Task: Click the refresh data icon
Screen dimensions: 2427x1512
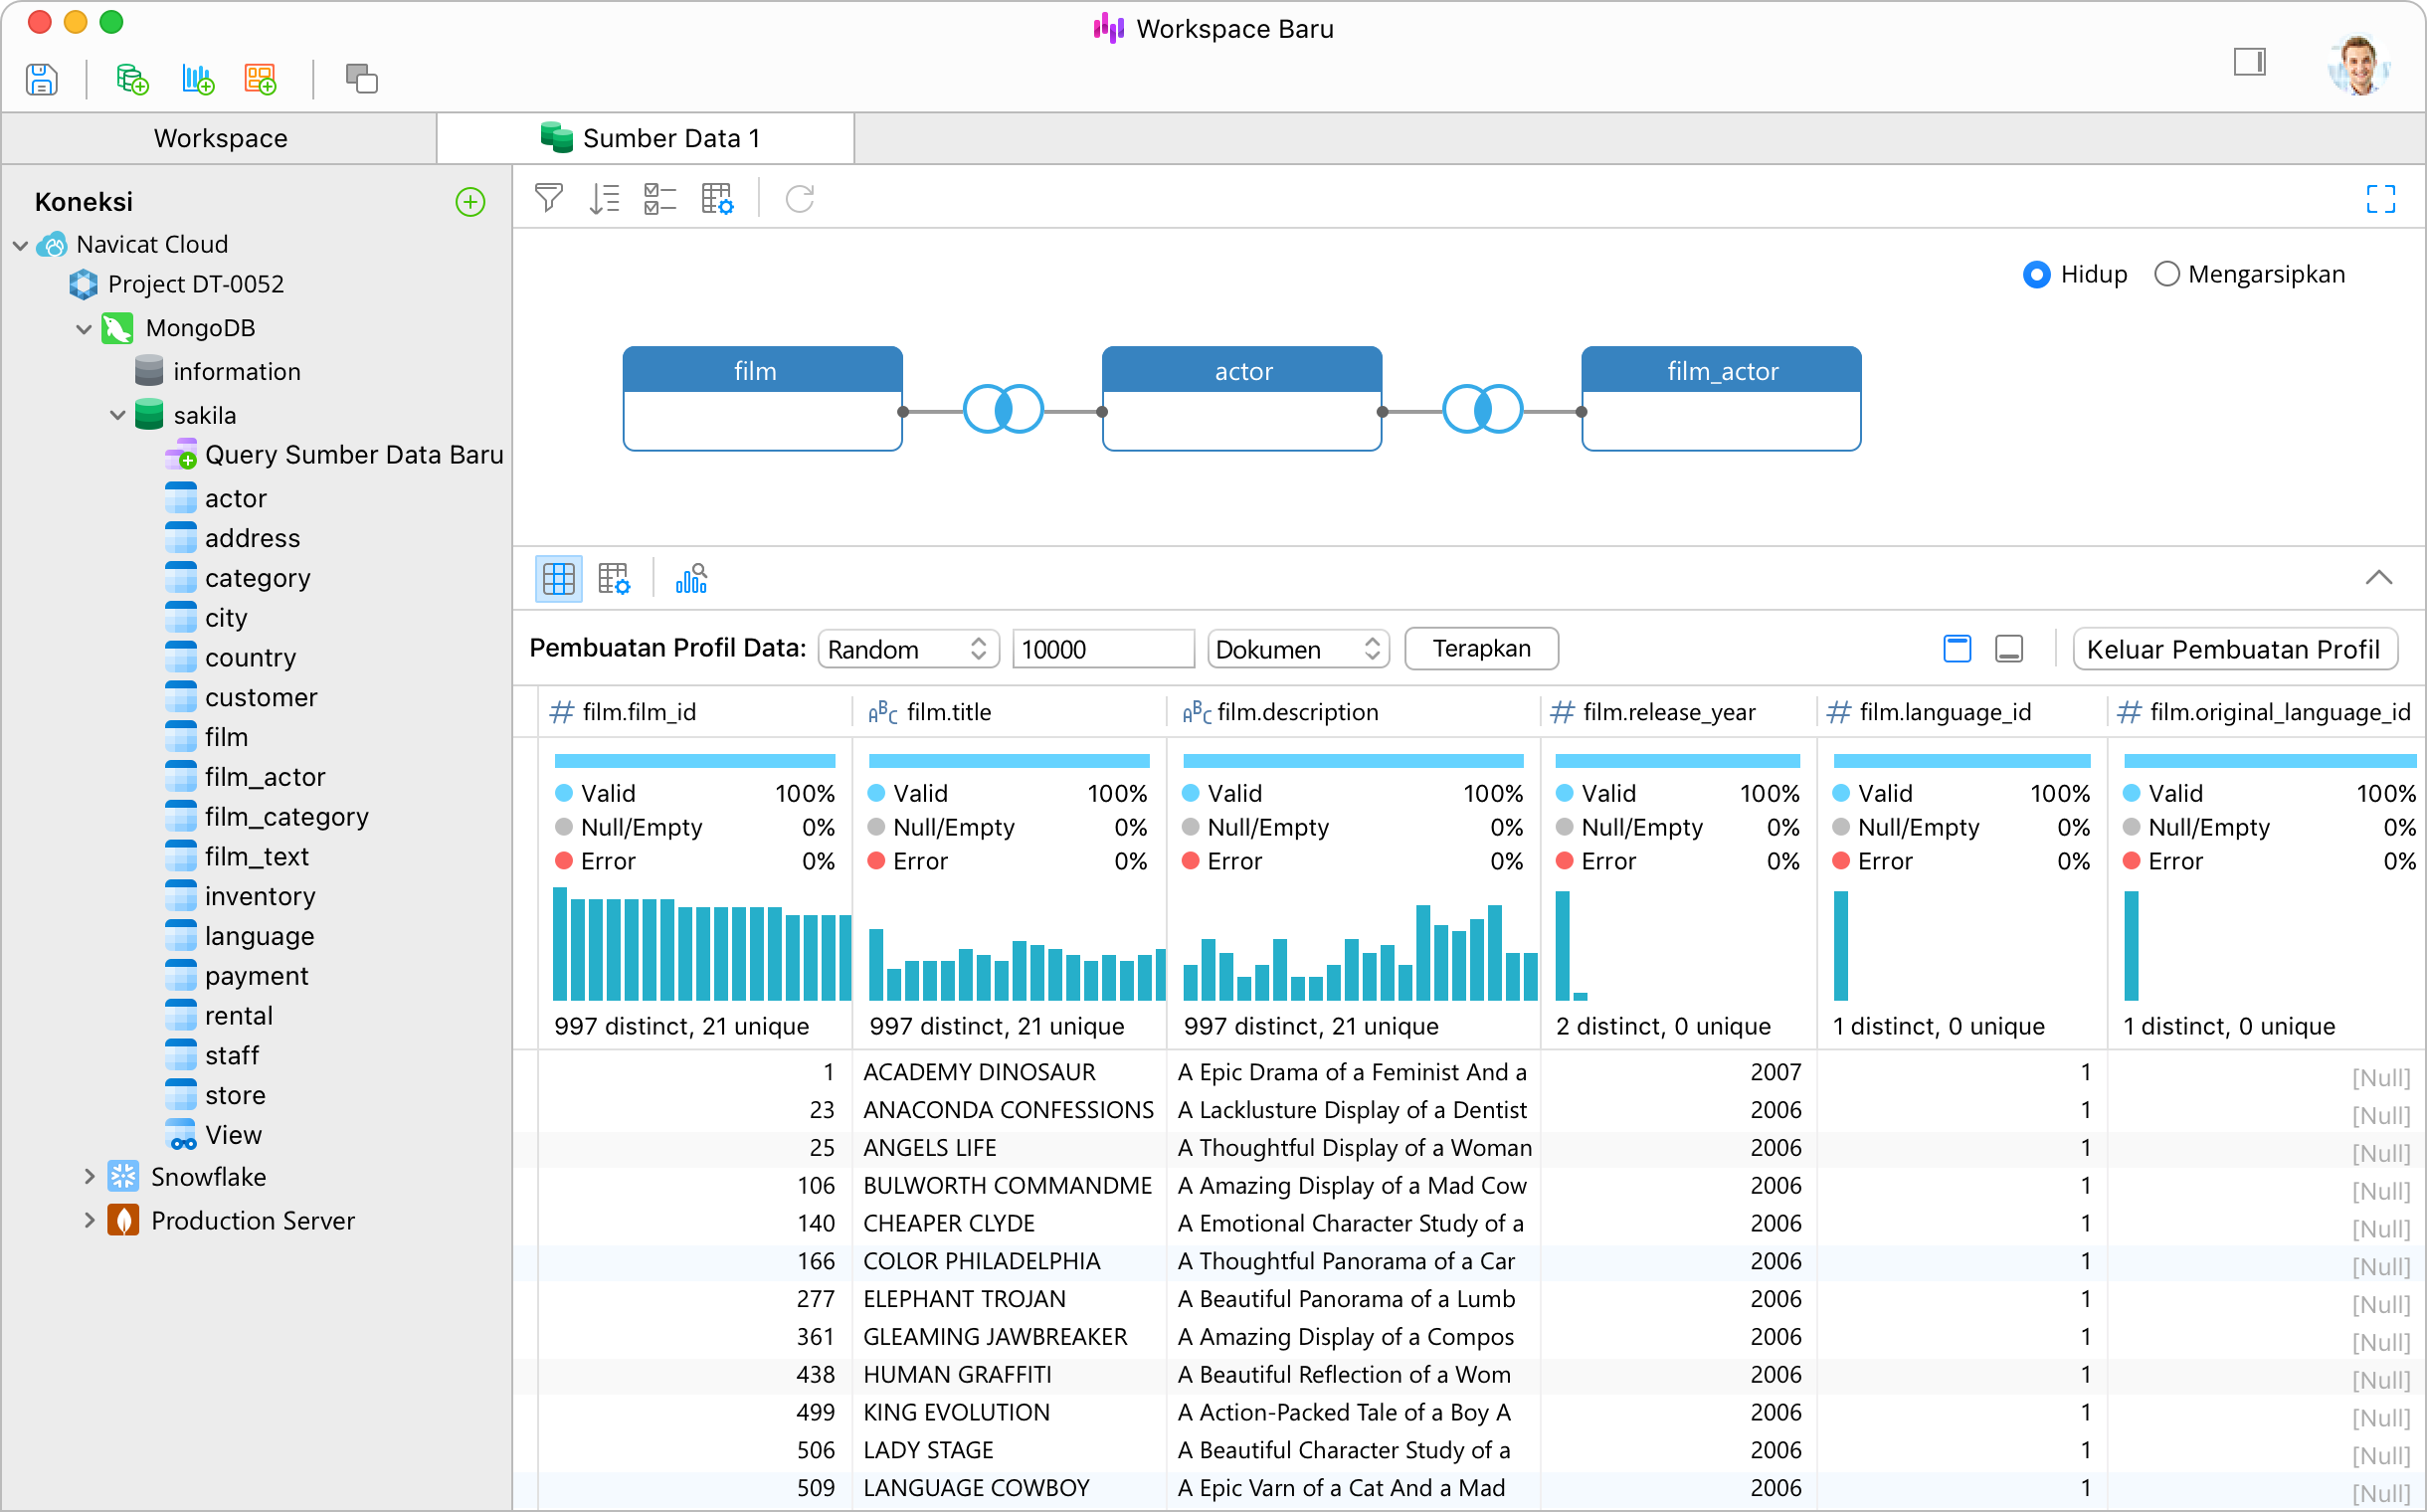Action: (799, 198)
